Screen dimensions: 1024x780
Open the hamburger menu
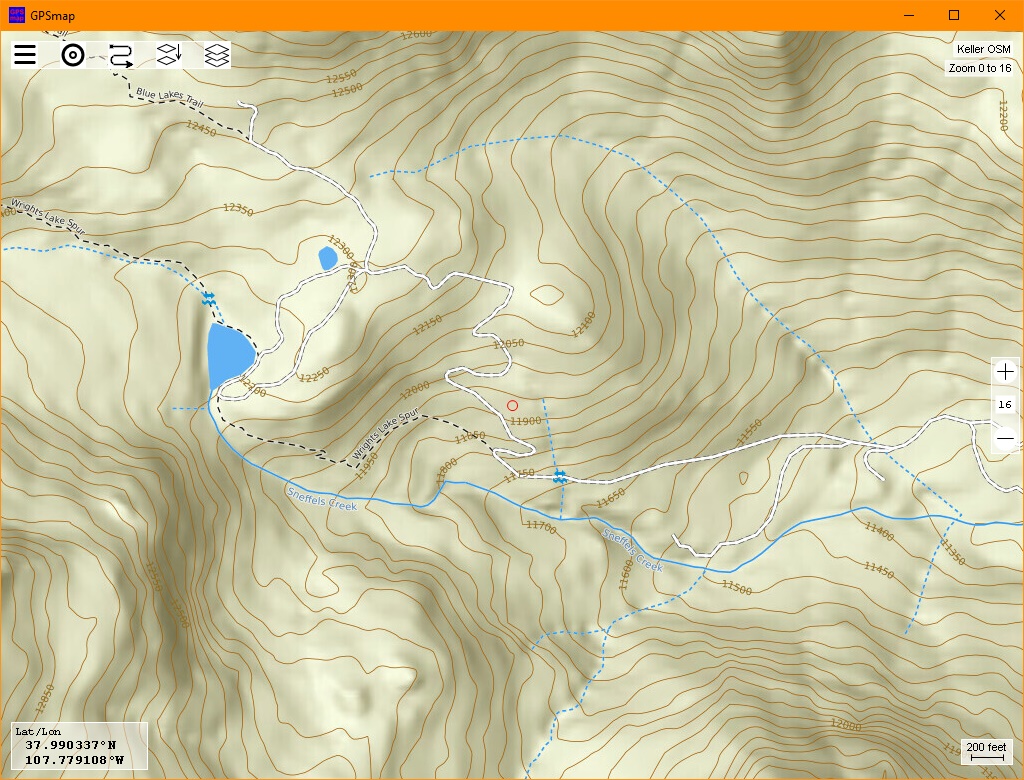tap(23, 54)
